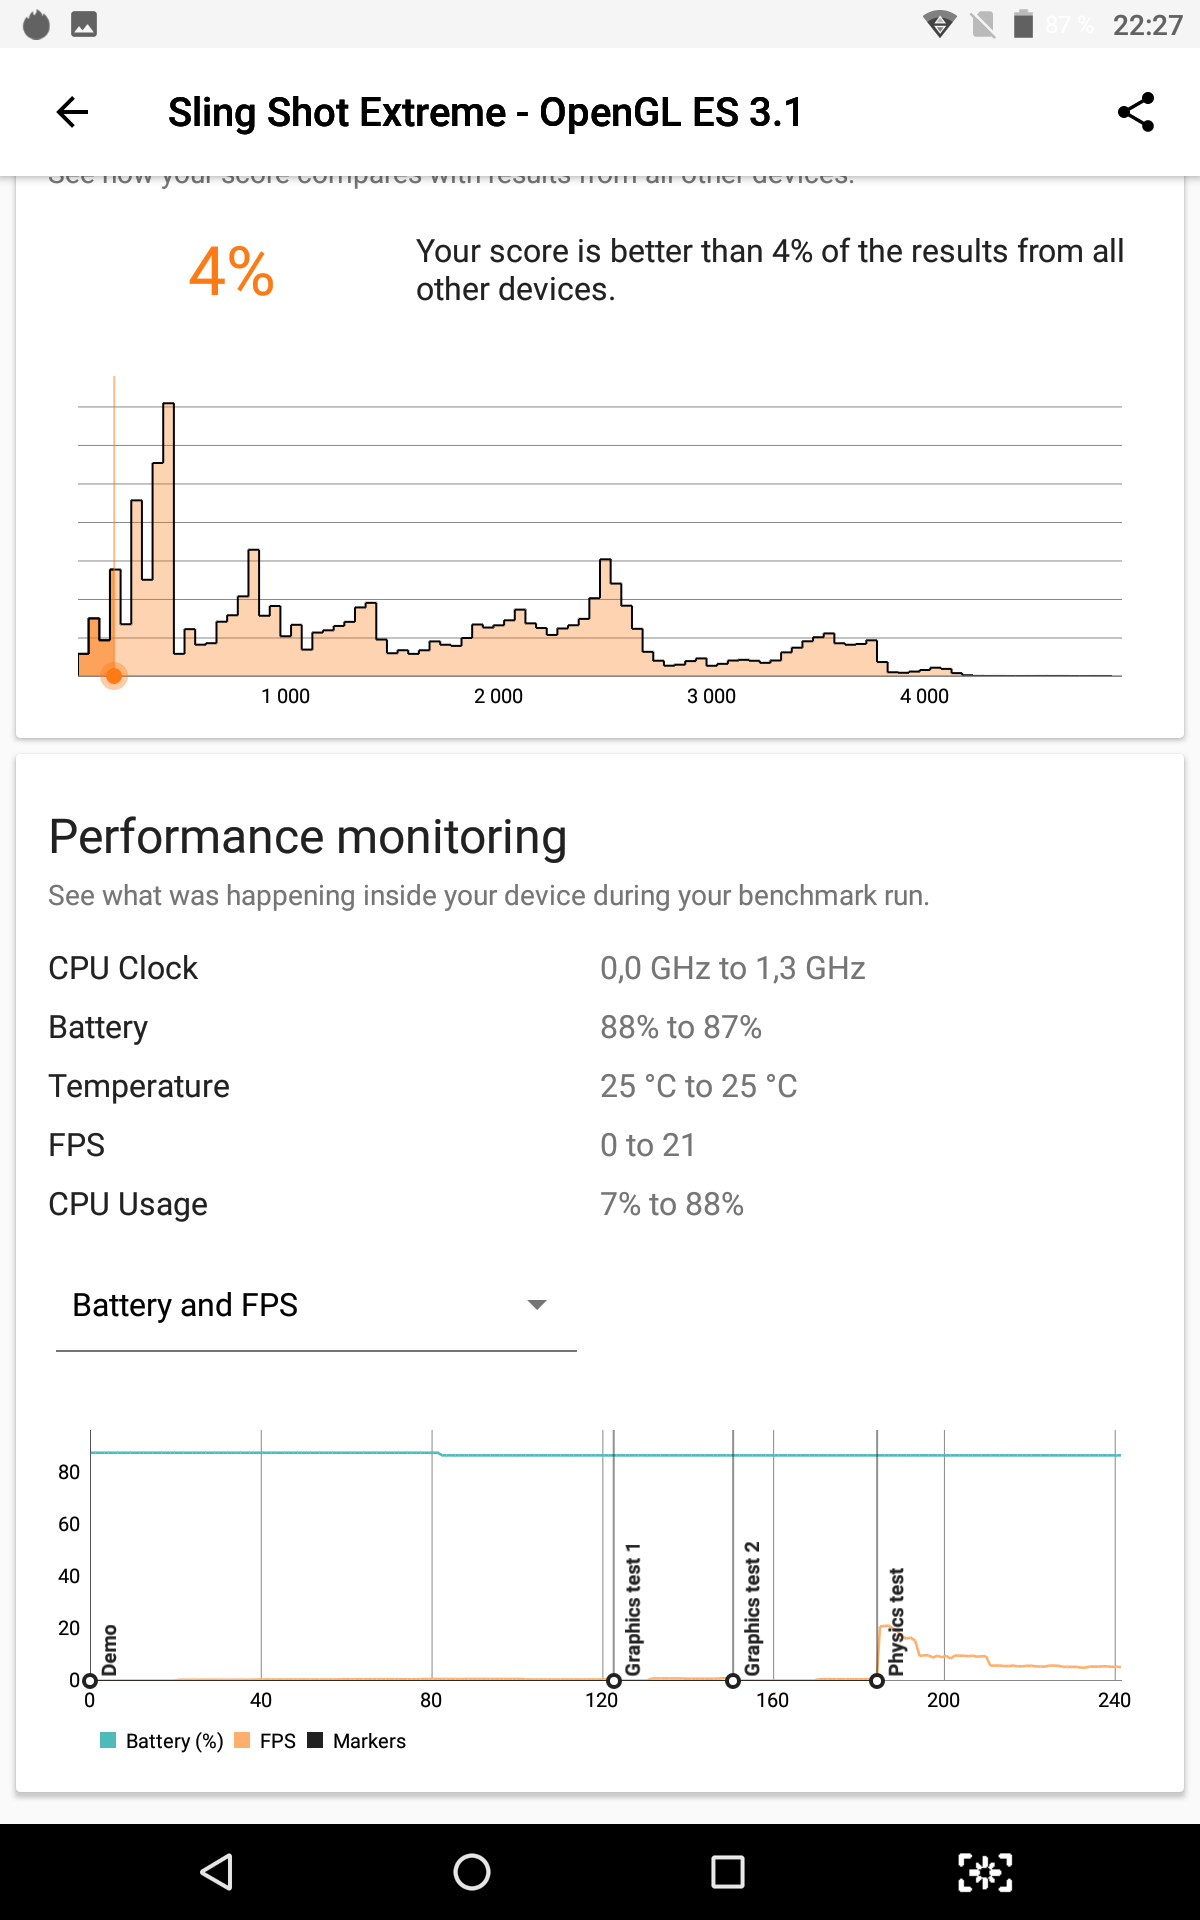Tap the orange score dot on histogram

pyautogui.click(x=114, y=677)
